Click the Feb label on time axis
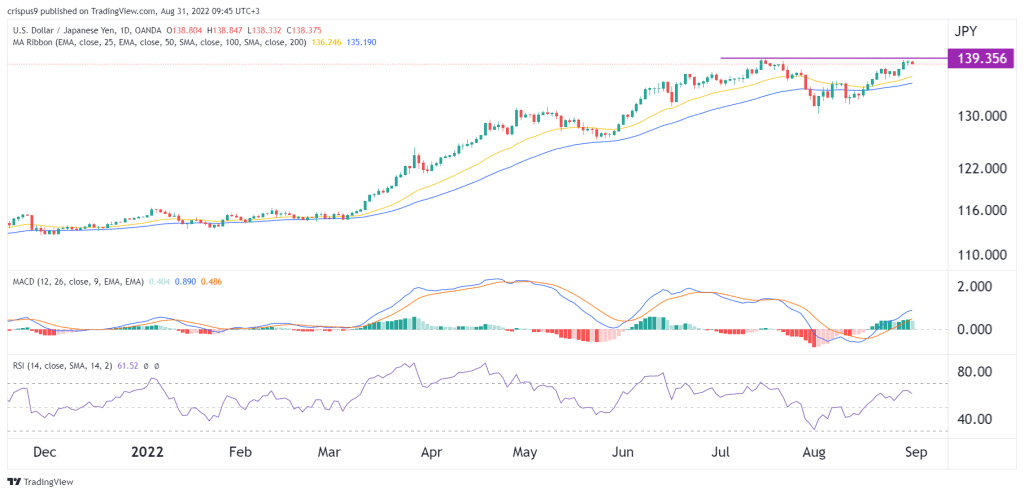The image size is (1024, 494). pos(240,452)
